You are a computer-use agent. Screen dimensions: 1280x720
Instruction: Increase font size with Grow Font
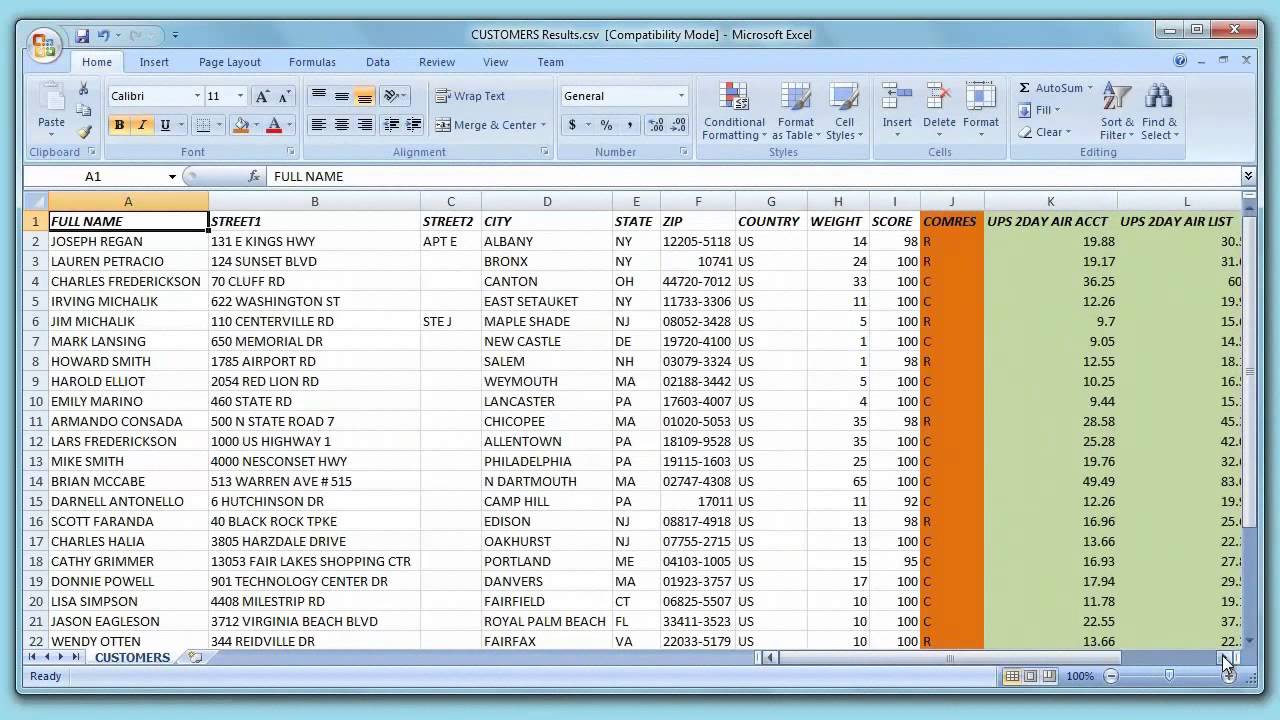point(262,96)
